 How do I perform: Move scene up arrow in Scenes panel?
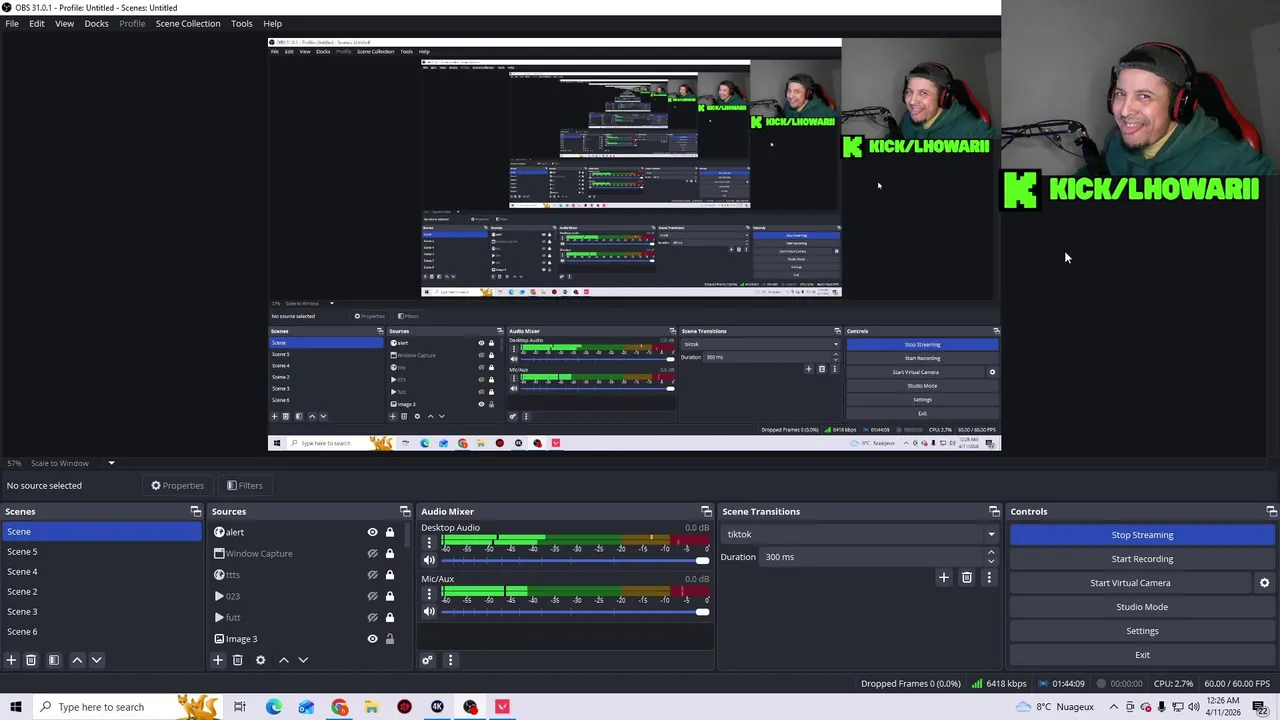click(x=77, y=660)
